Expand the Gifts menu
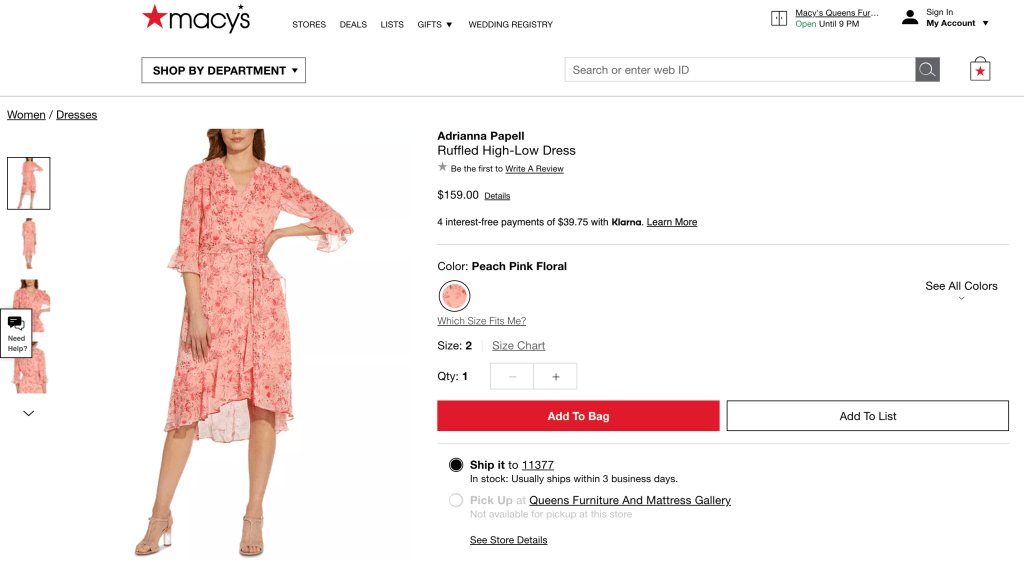Image resolution: width=1024 pixels, height=563 pixels. (435, 25)
